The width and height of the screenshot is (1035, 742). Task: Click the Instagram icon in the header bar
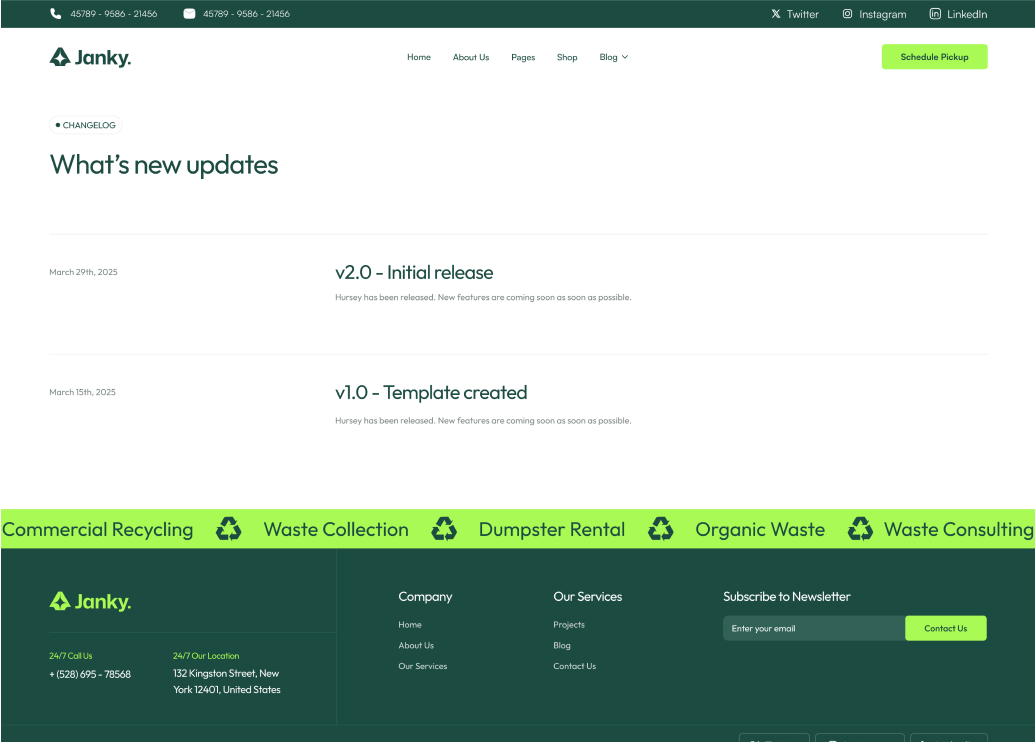click(x=848, y=14)
